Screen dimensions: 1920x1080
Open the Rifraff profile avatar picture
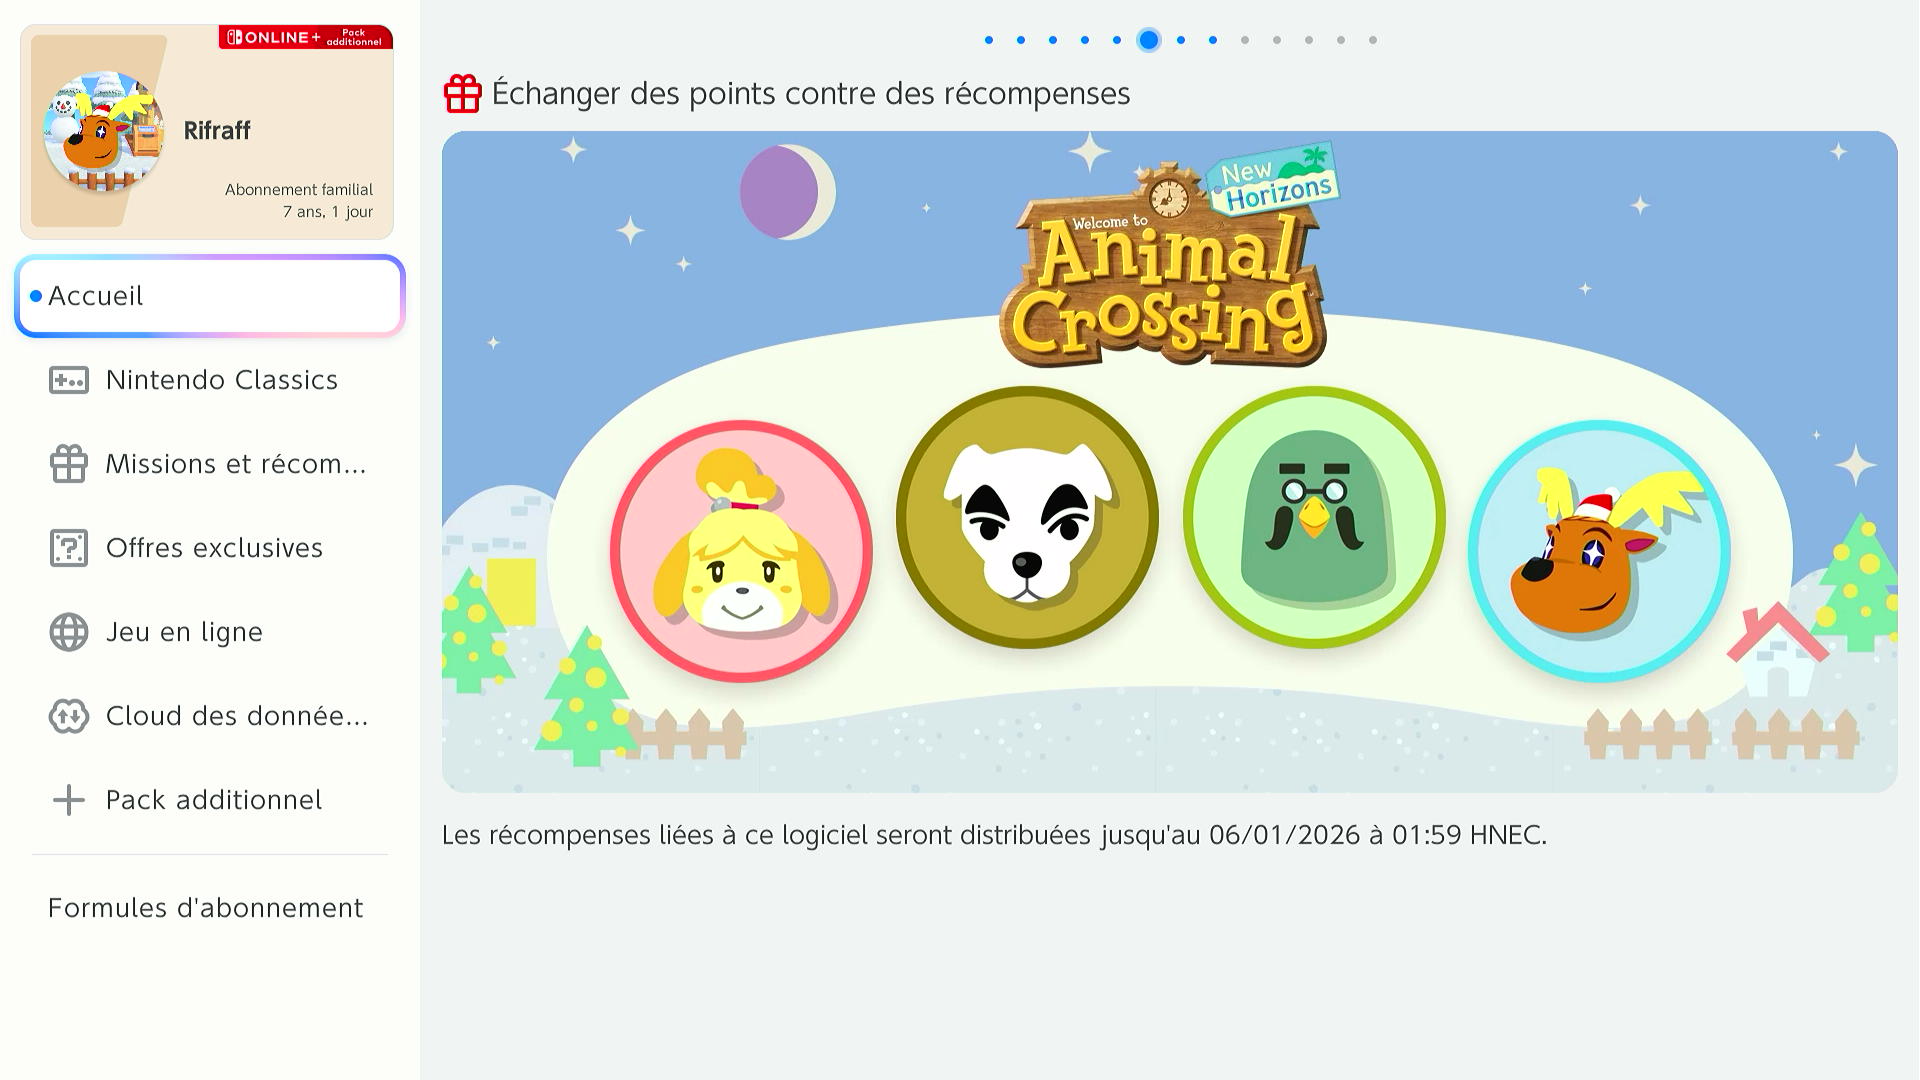pyautogui.click(x=104, y=131)
